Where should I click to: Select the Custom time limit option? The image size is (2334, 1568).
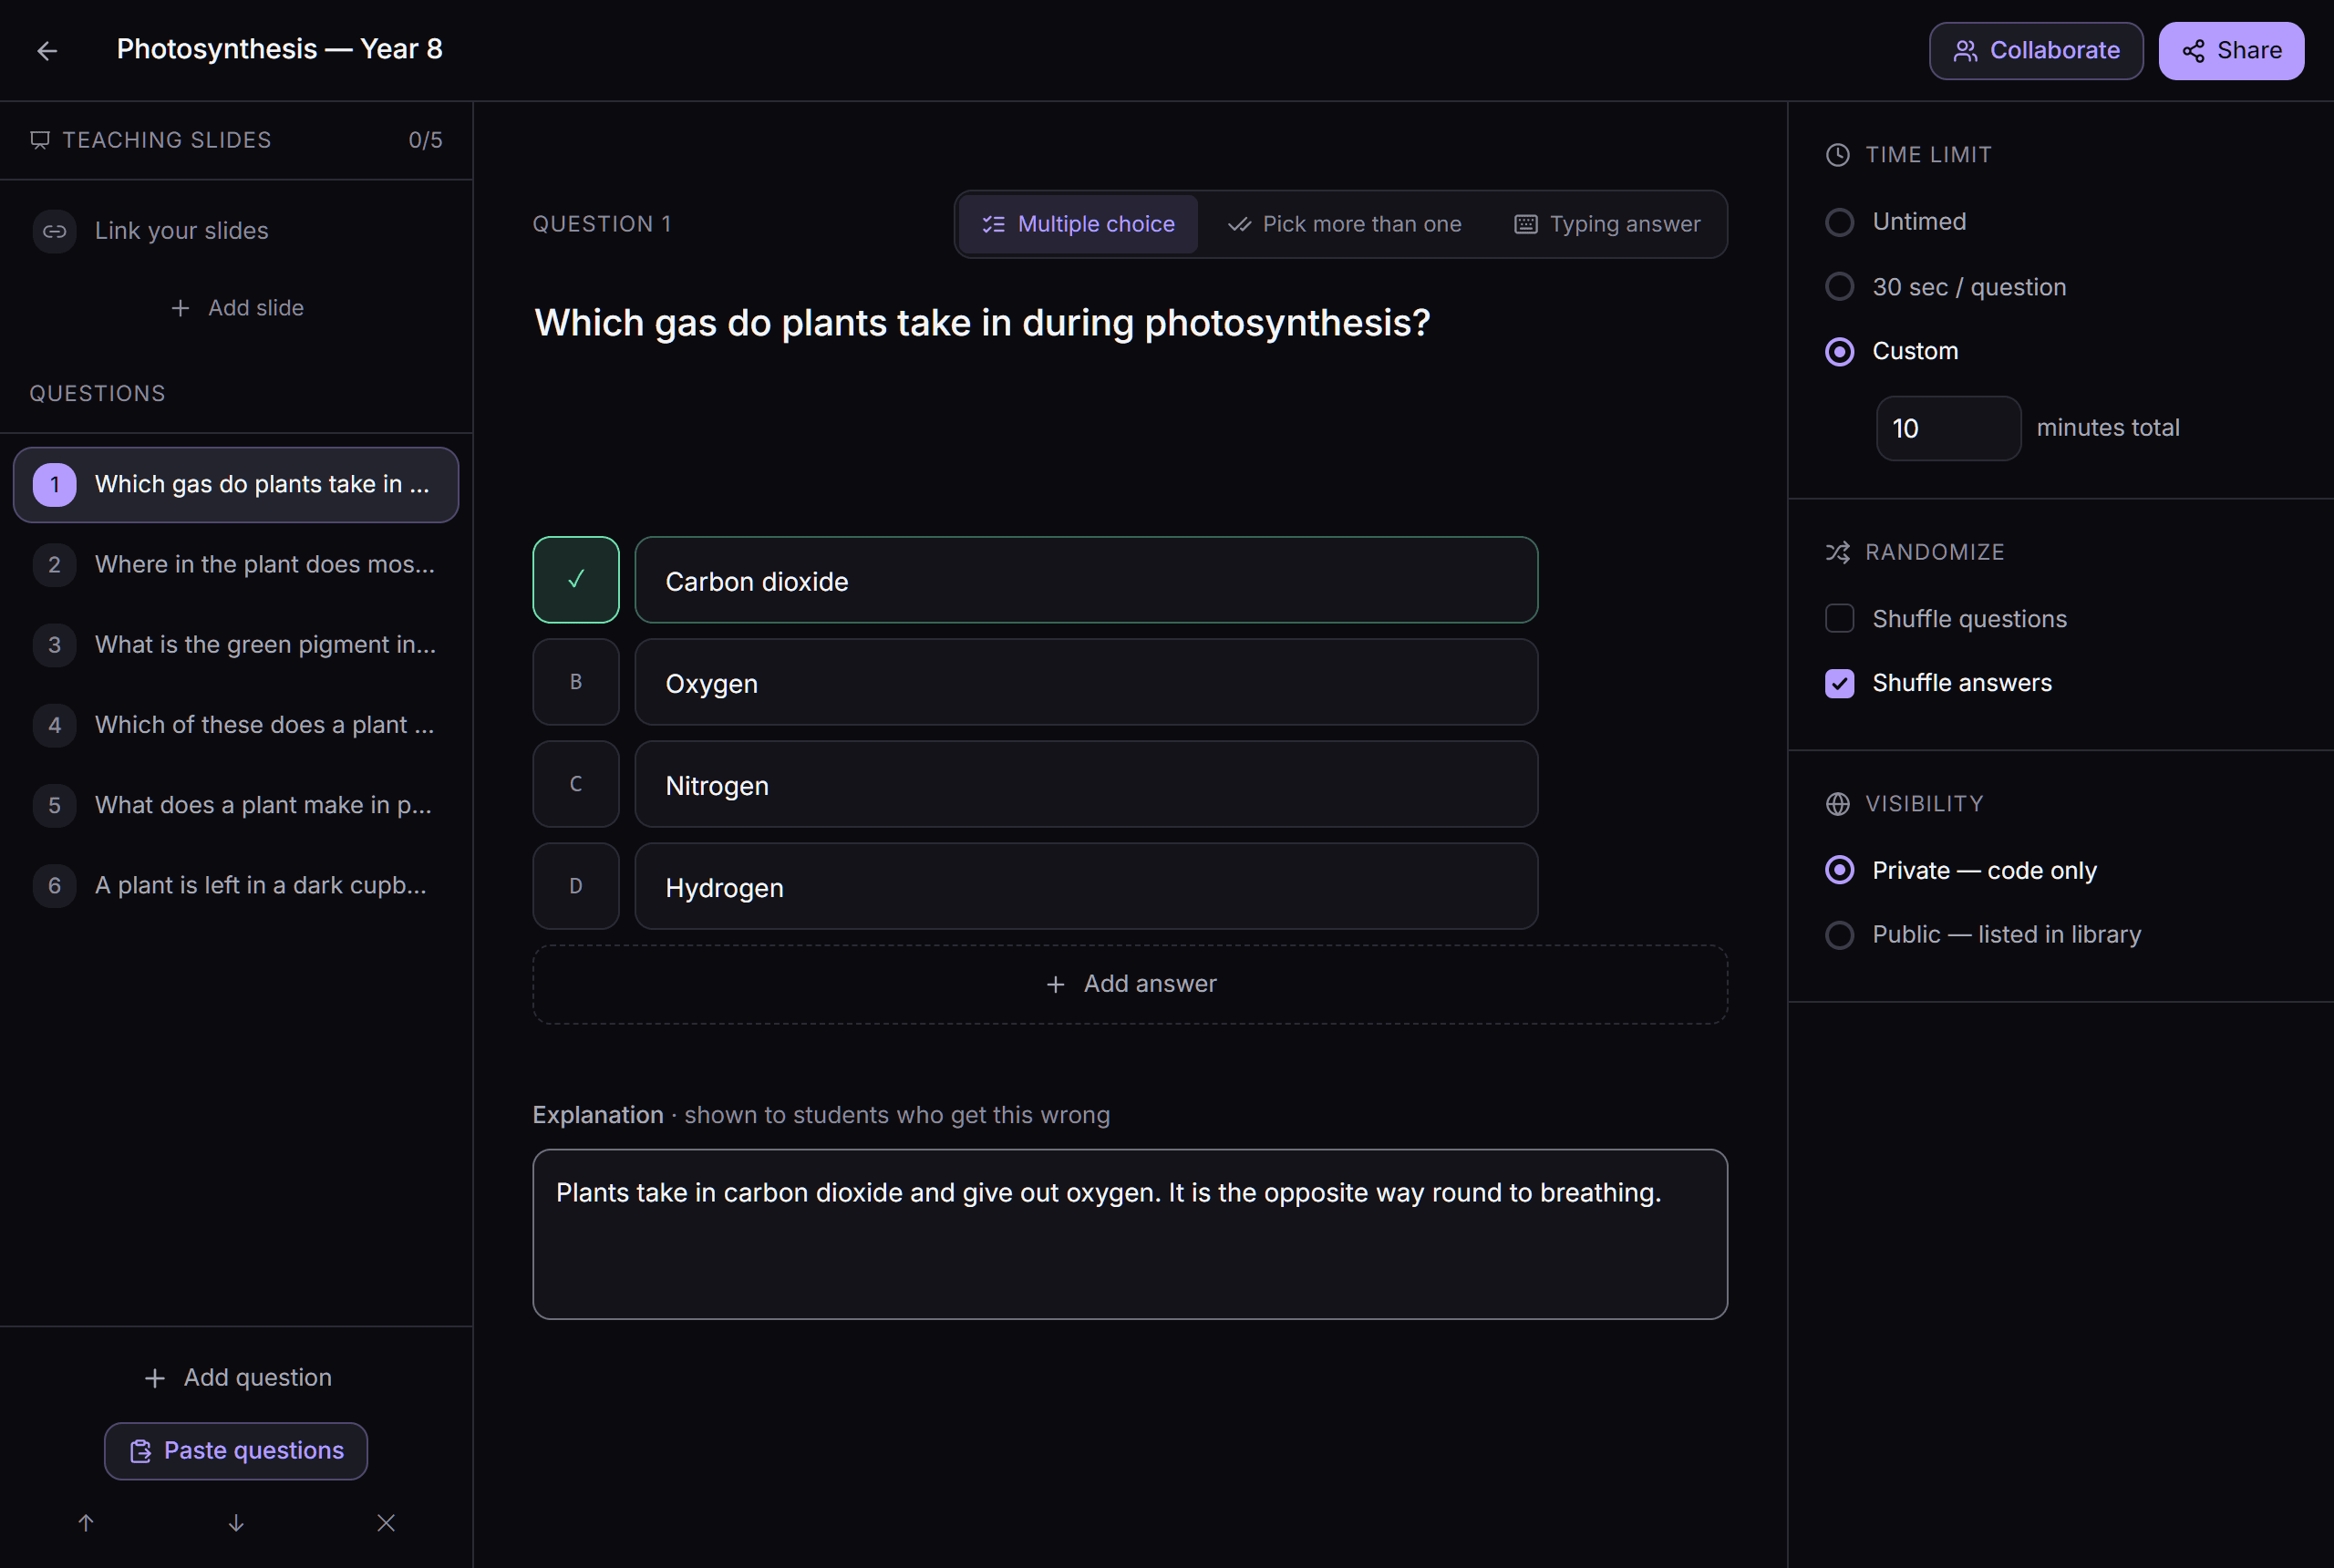click(1840, 352)
